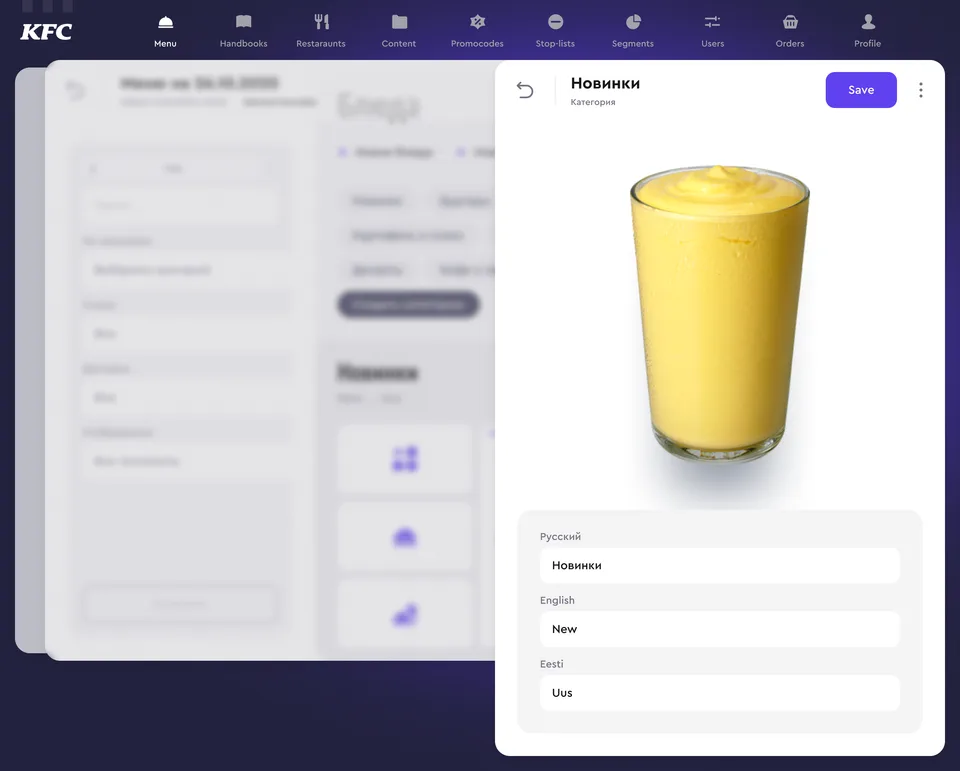The height and width of the screenshot is (771, 960).
Task: Click the back arrow in category panel
Action: click(x=525, y=90)
